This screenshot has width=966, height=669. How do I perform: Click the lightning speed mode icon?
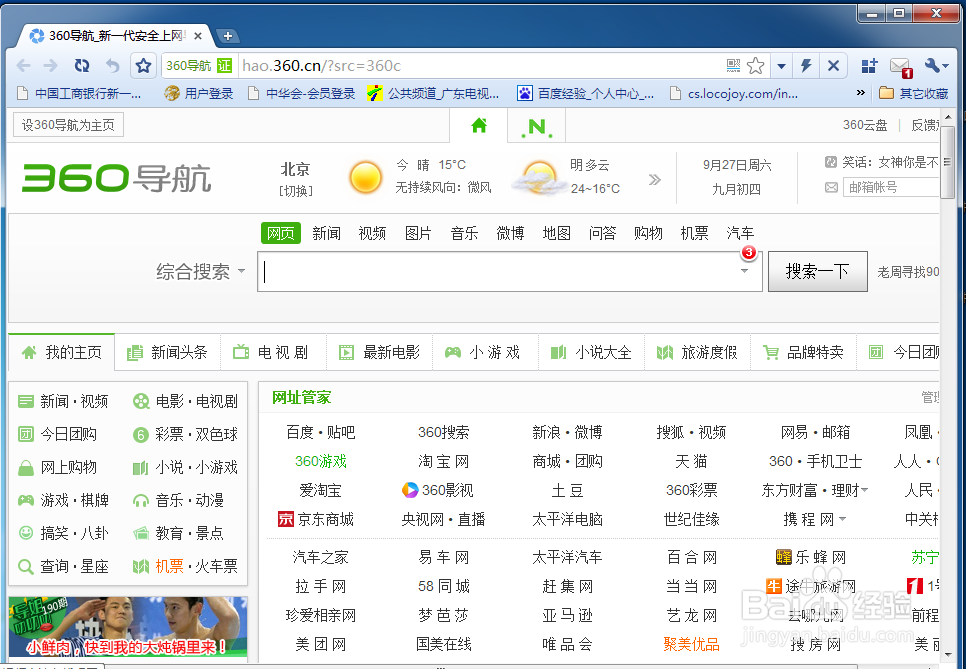click(x=806, y=65)
